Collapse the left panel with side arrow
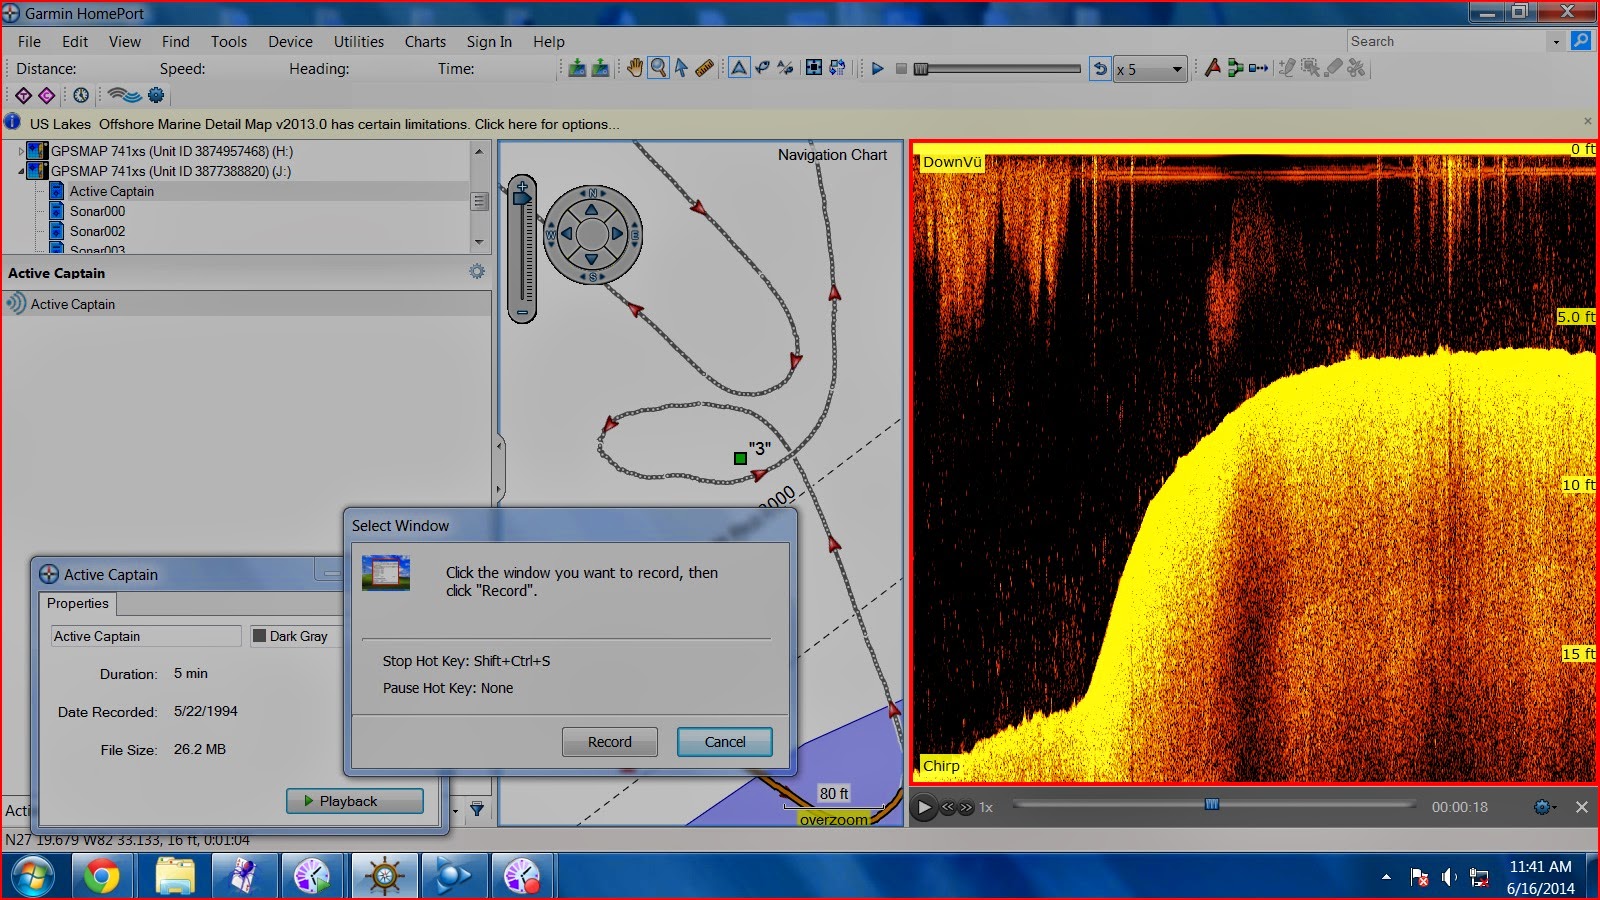This screenshot has height=900, width=1600. 499,446
